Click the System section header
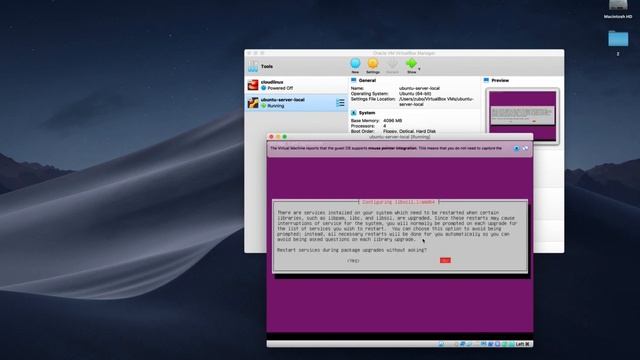 tap(367, 113)
